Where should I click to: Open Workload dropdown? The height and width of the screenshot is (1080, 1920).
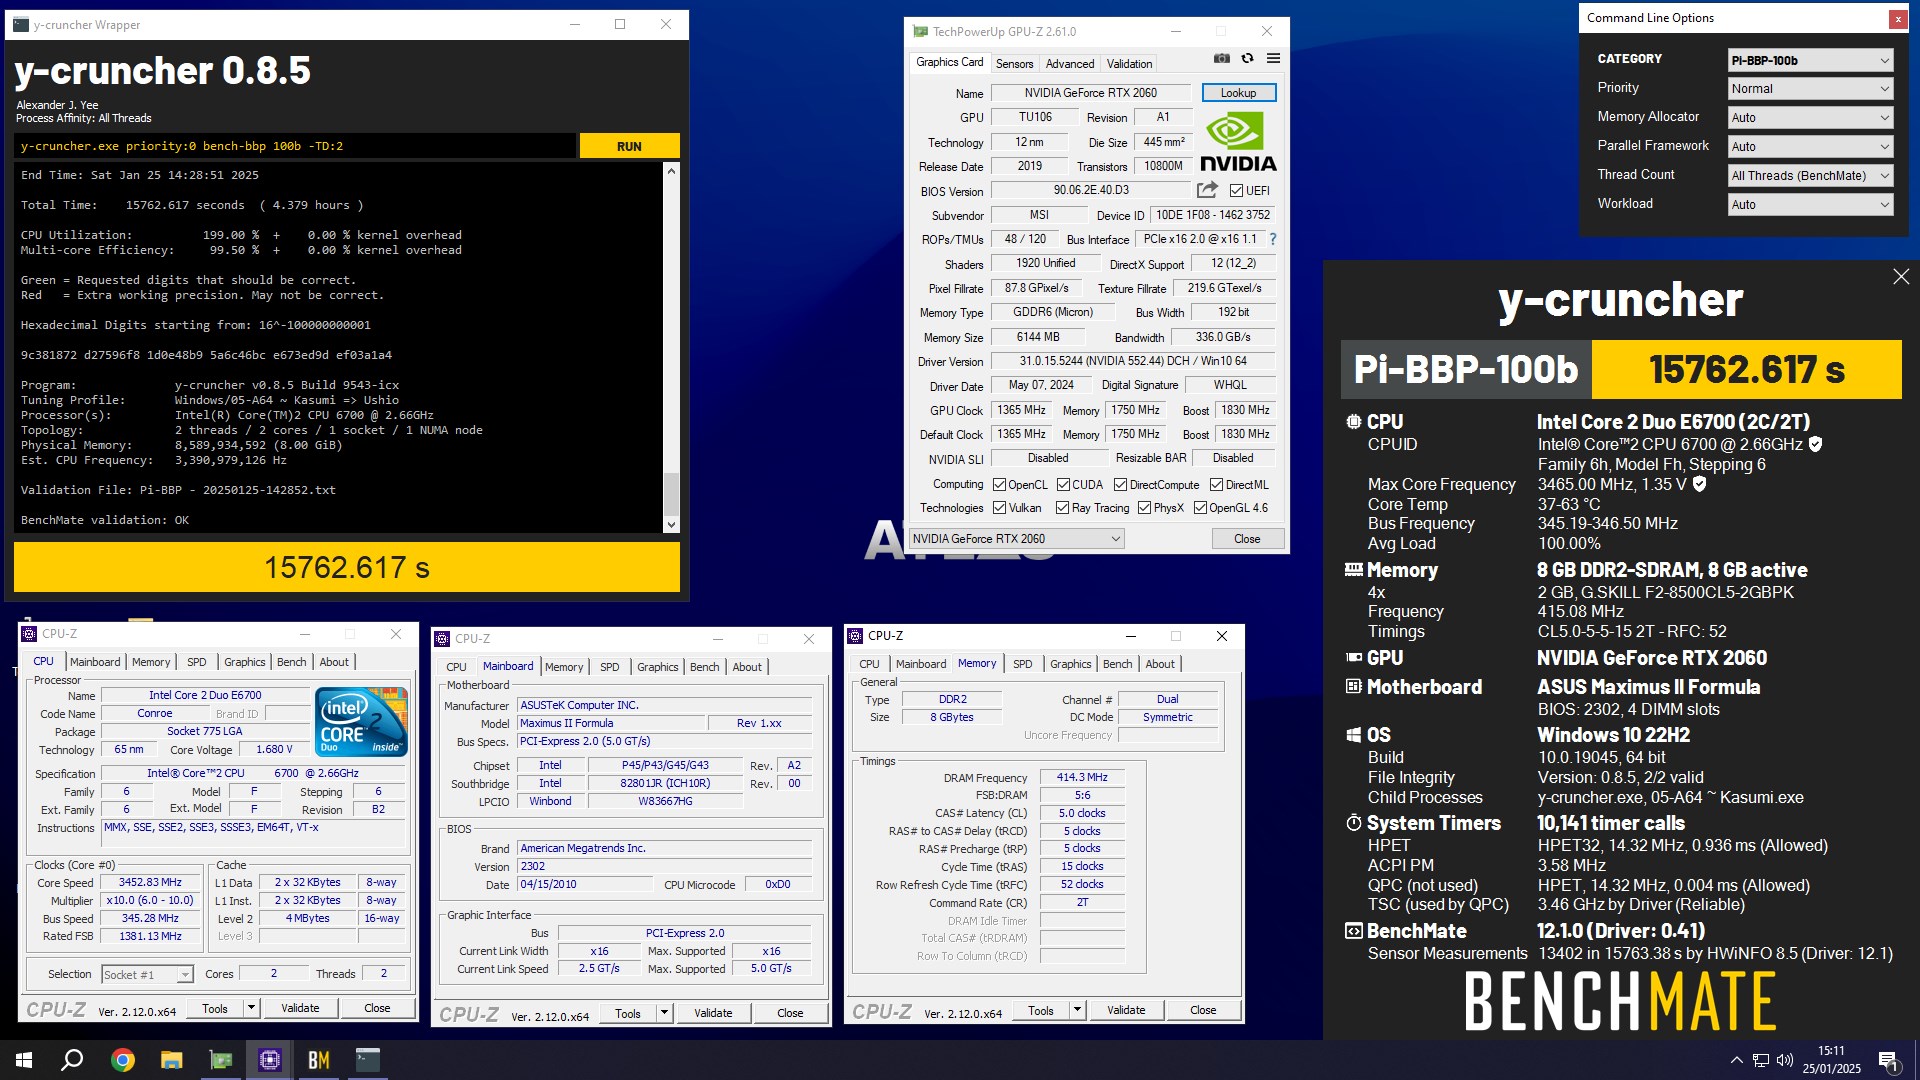(1810, 204)
